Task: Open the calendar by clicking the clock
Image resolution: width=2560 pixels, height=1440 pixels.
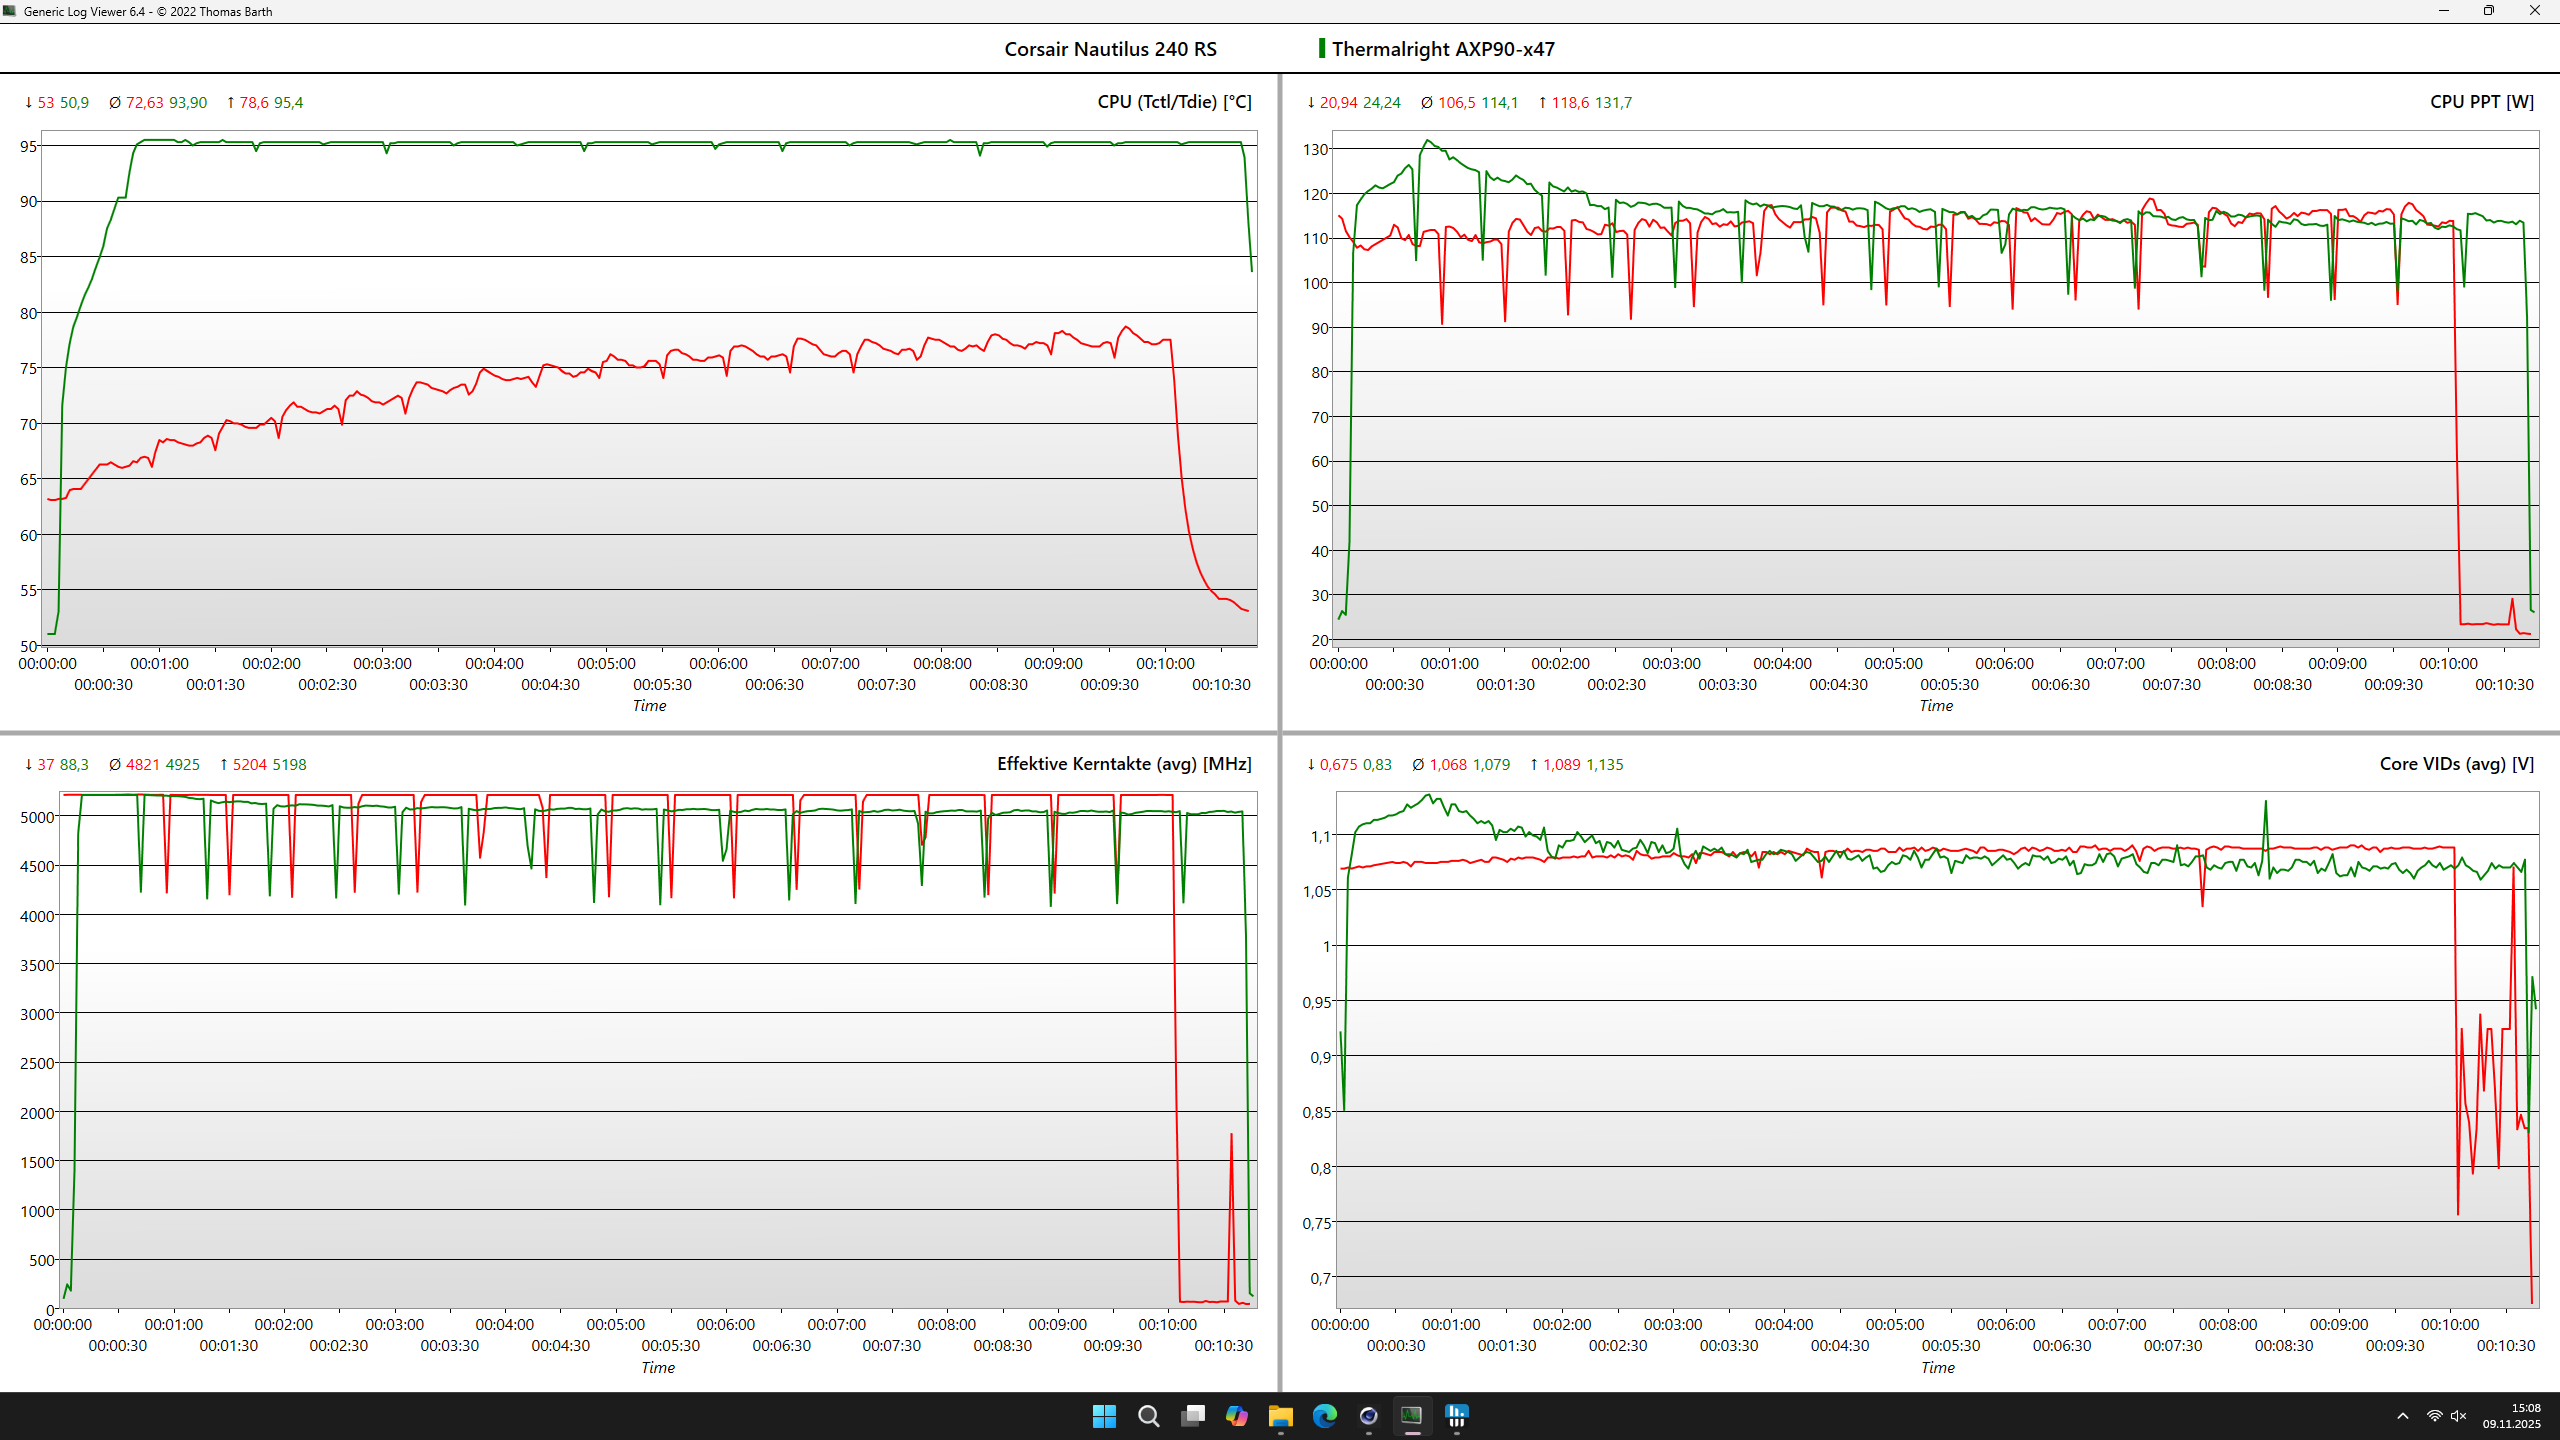Action: (2512, 1417)
